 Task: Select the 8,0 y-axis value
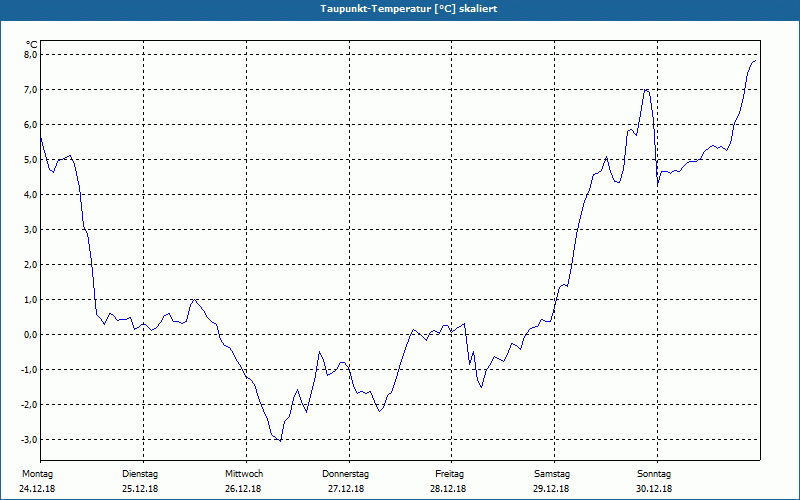[x=31, y=55]
